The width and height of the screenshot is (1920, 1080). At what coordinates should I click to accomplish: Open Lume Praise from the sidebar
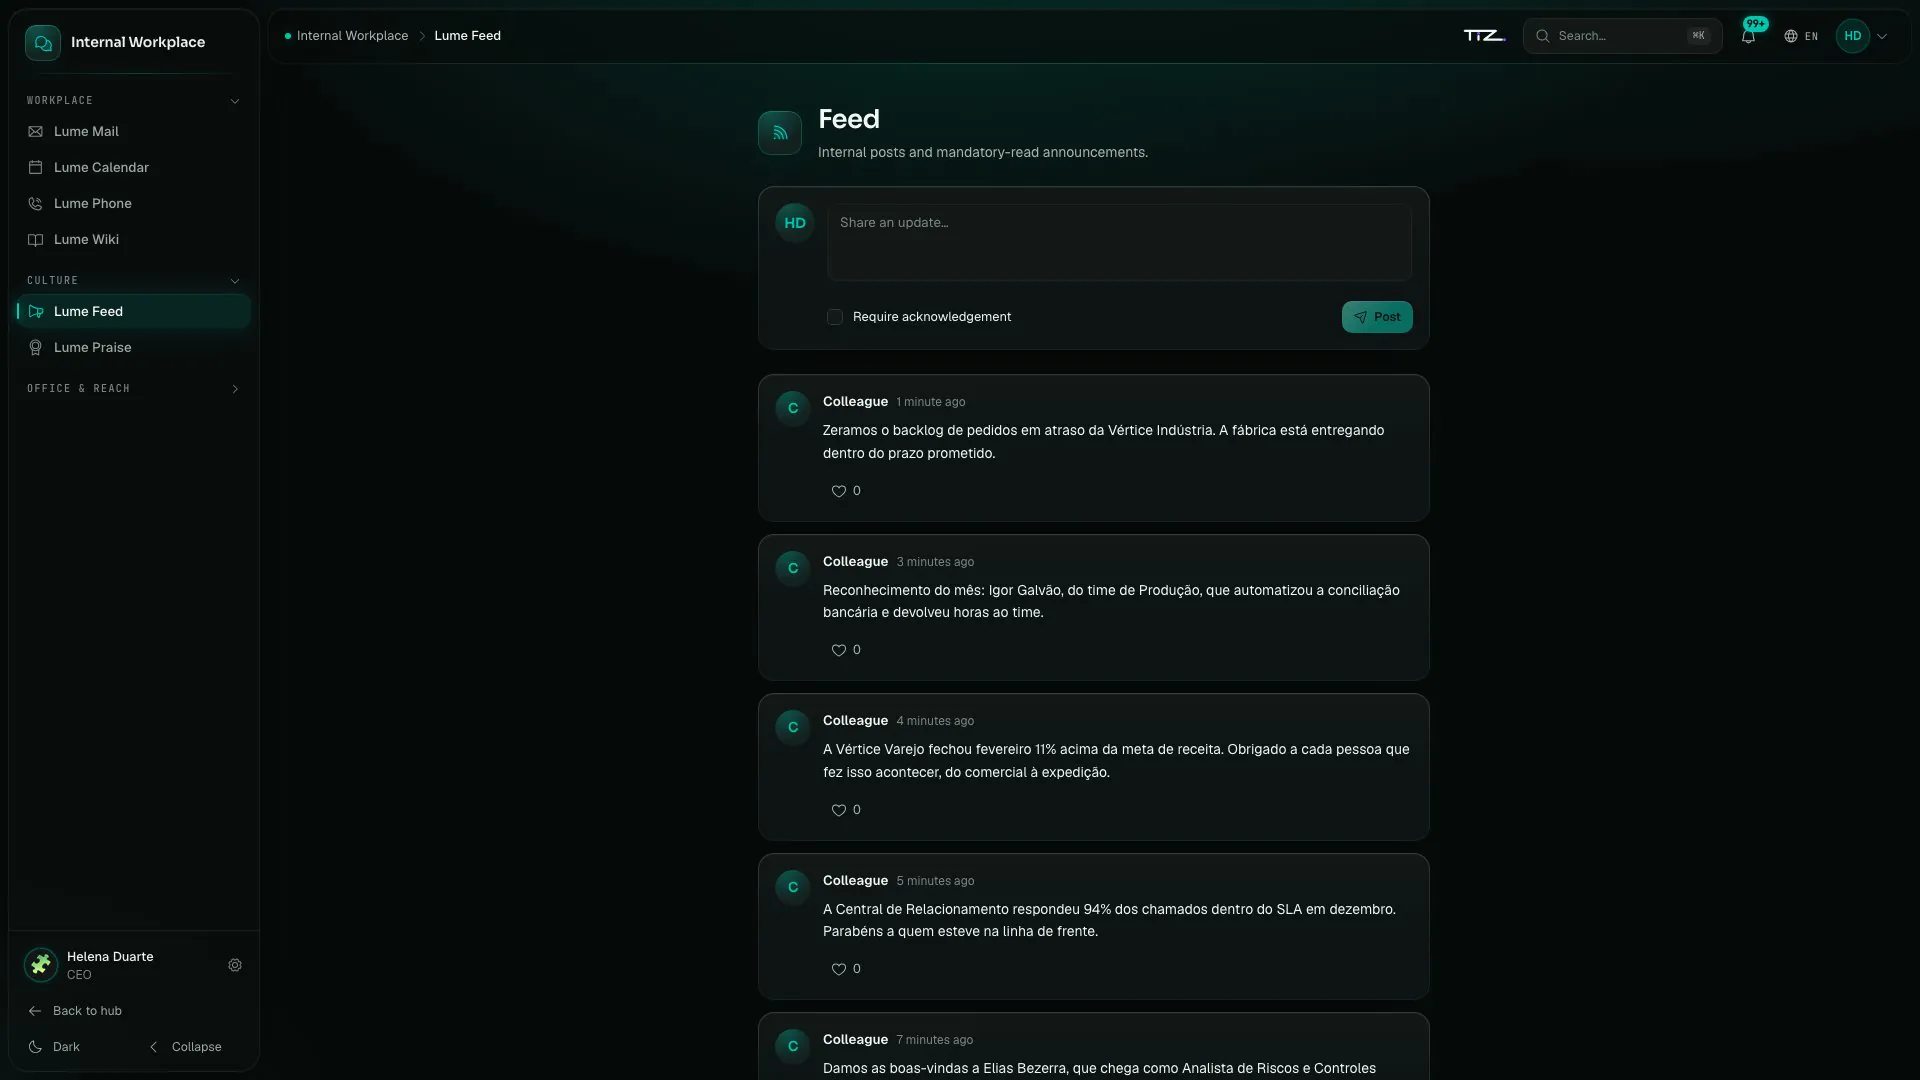pyautogui.click(x=133, y=347)
